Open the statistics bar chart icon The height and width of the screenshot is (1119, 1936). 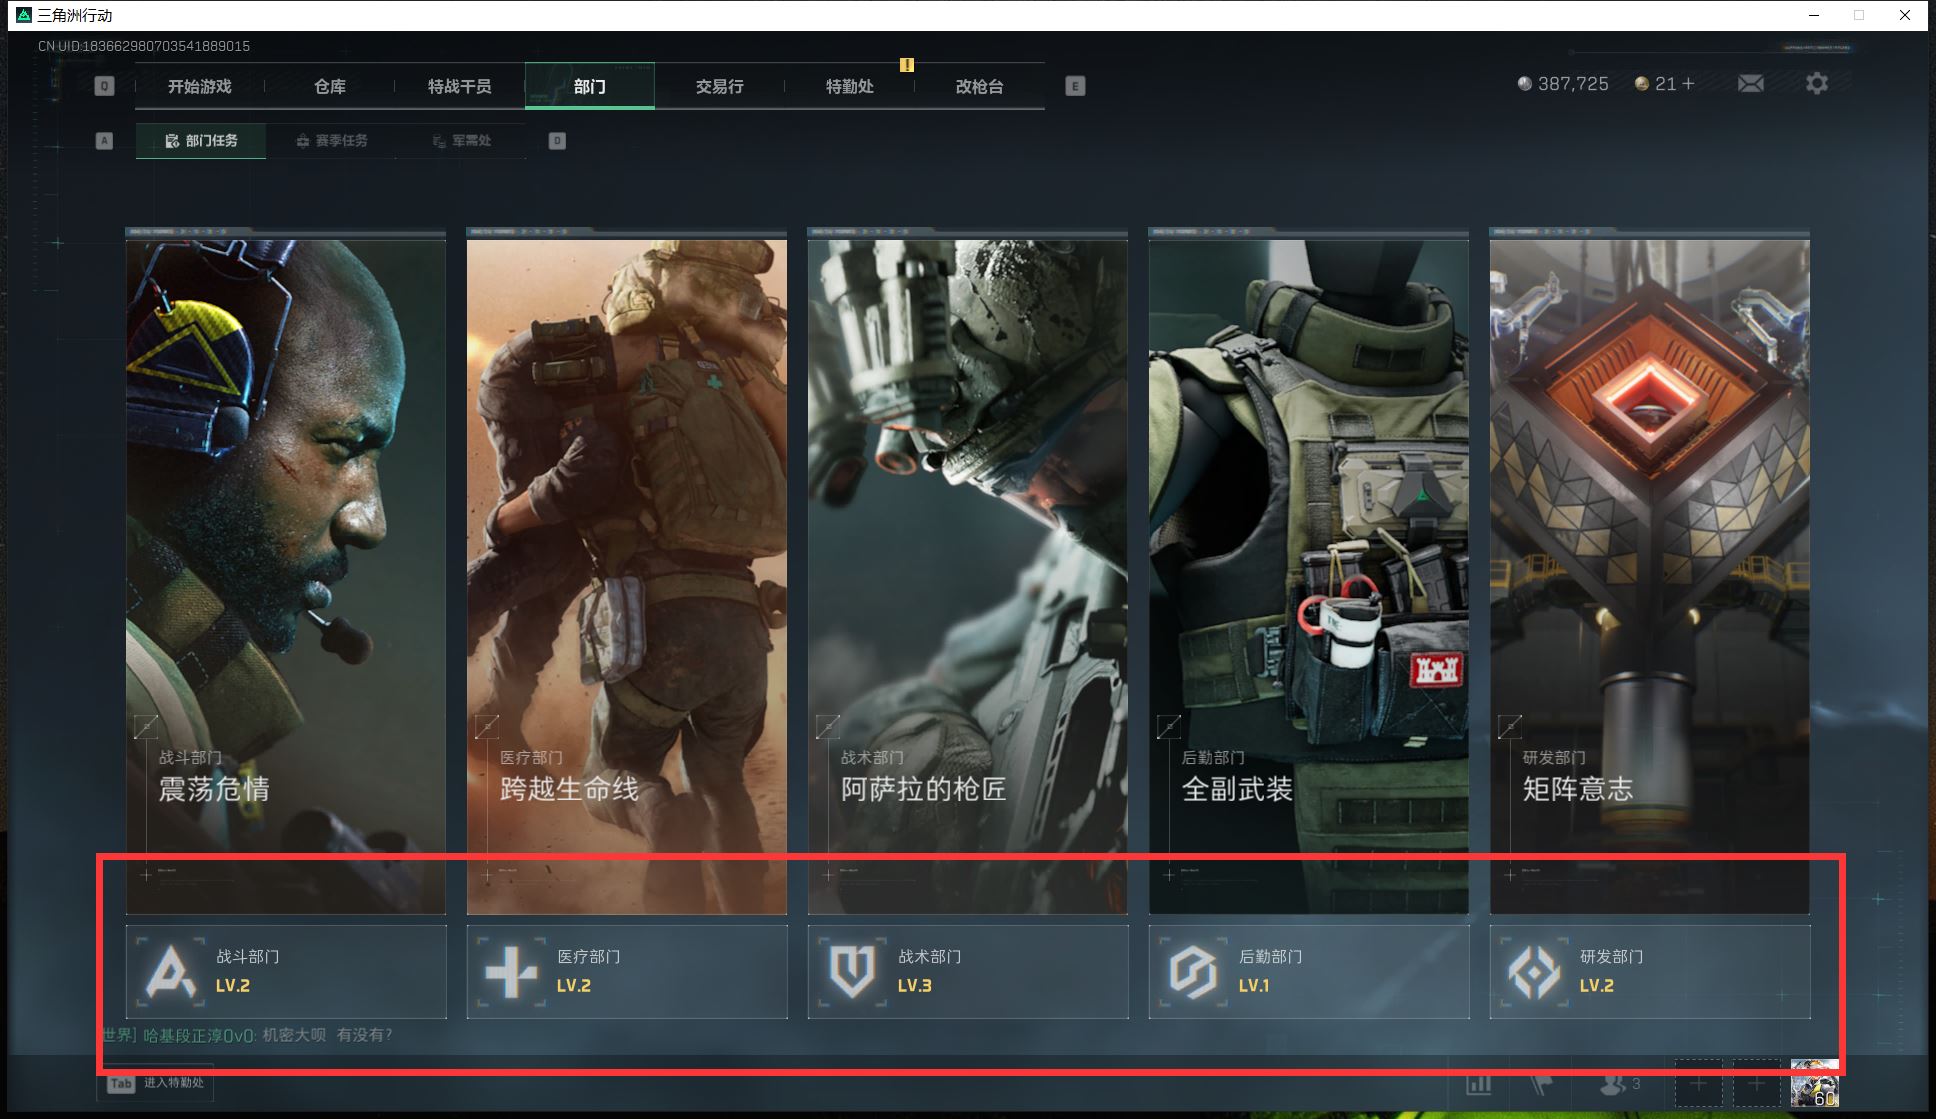(x=1478, y=1084)
